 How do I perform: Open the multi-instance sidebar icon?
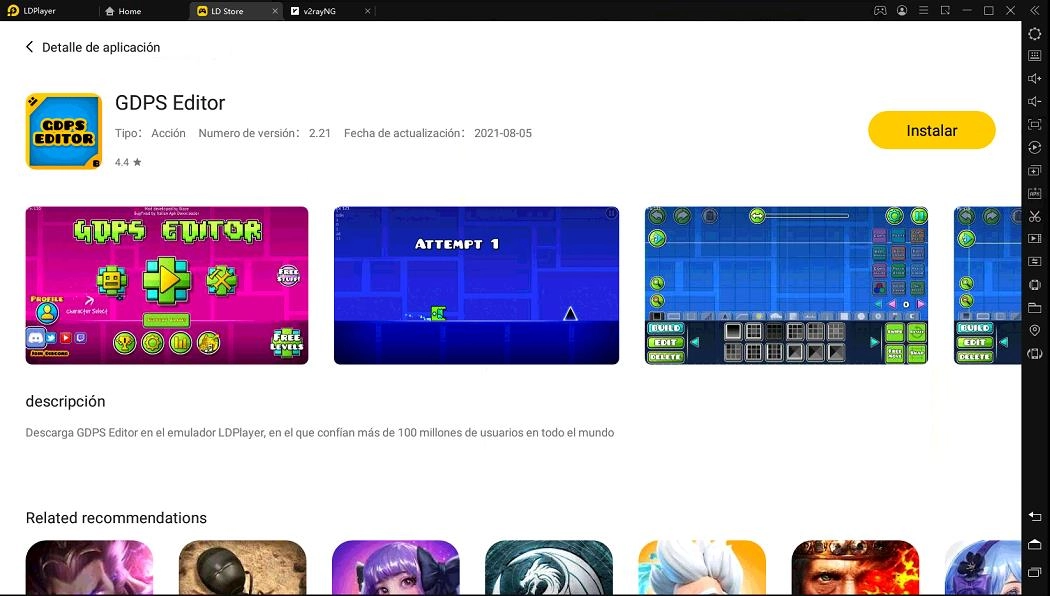[x=1035, y=170]
